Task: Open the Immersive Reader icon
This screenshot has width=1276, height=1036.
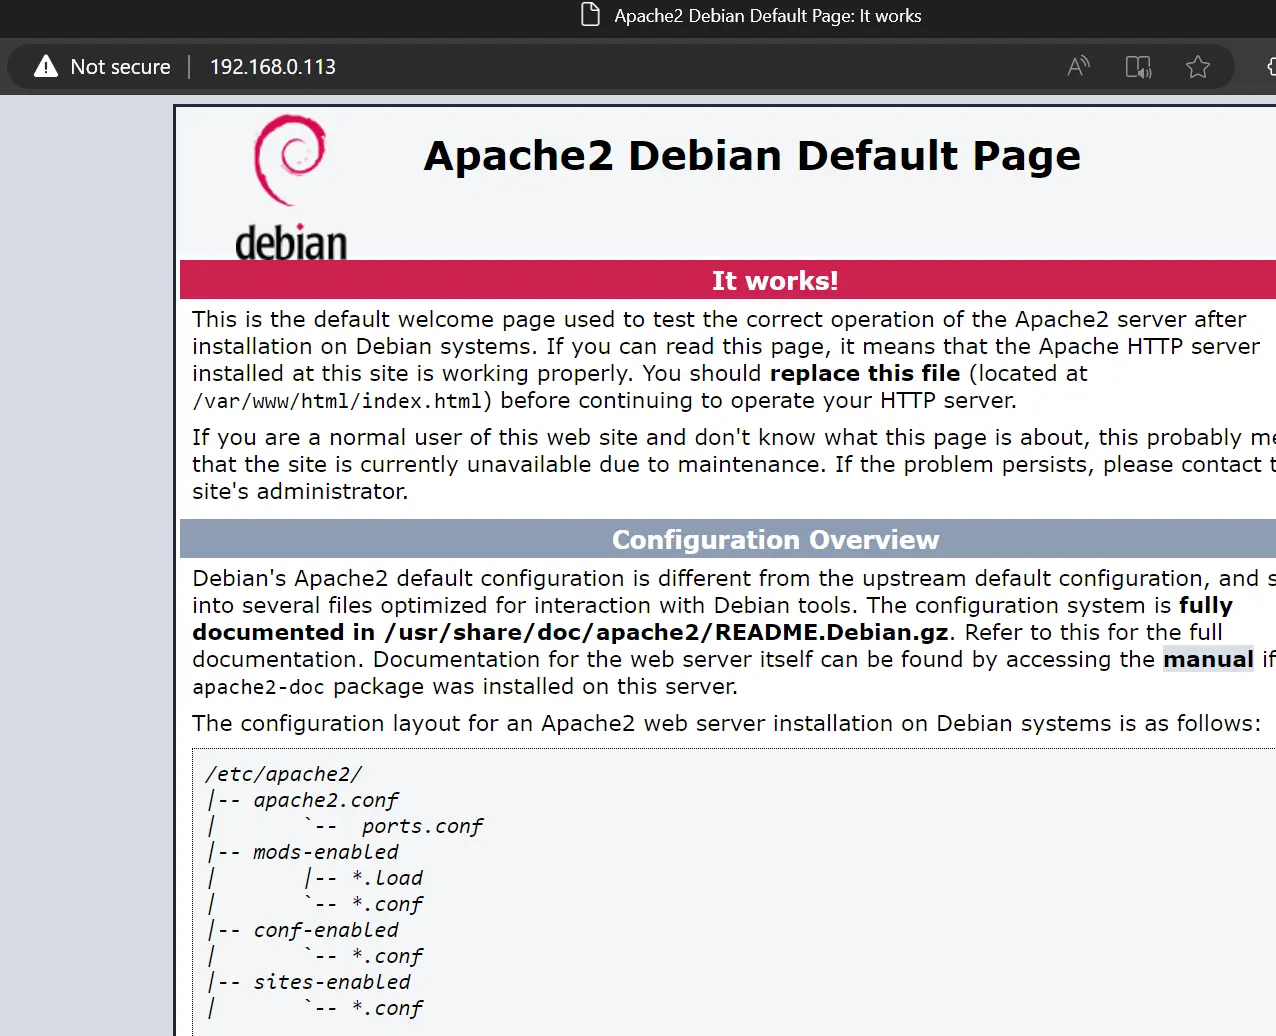Action: [1138, 67]
